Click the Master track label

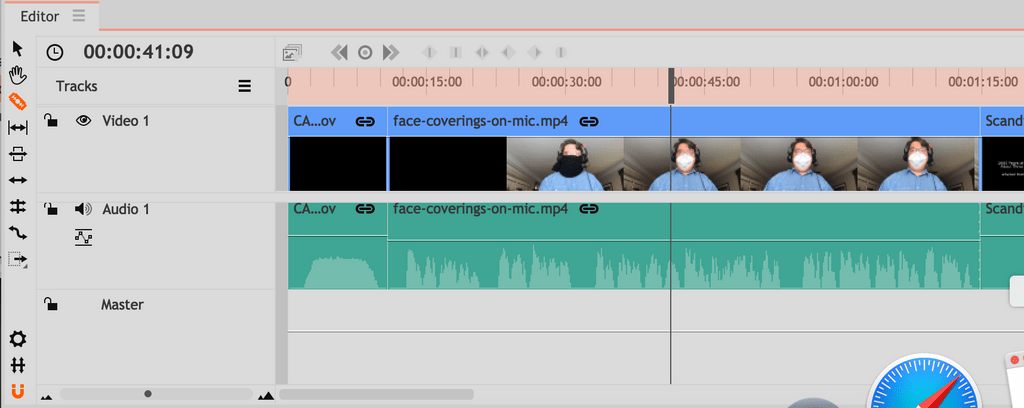pyautogui.click(x=122, y=305)
